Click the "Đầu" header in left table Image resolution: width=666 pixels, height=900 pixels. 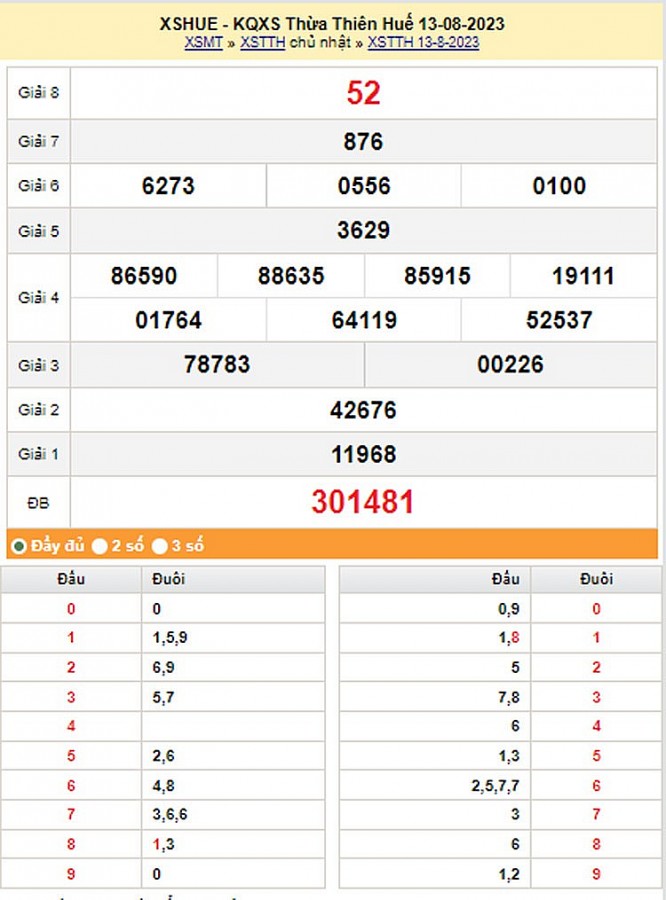point(71,579)
